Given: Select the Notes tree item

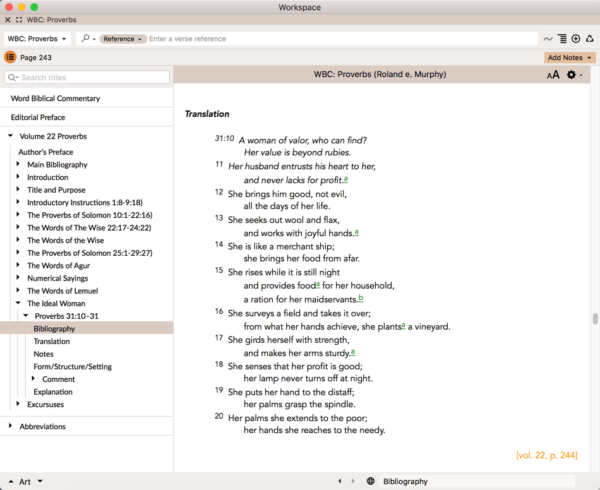Looking at the screenshot, I should [43, 354].
